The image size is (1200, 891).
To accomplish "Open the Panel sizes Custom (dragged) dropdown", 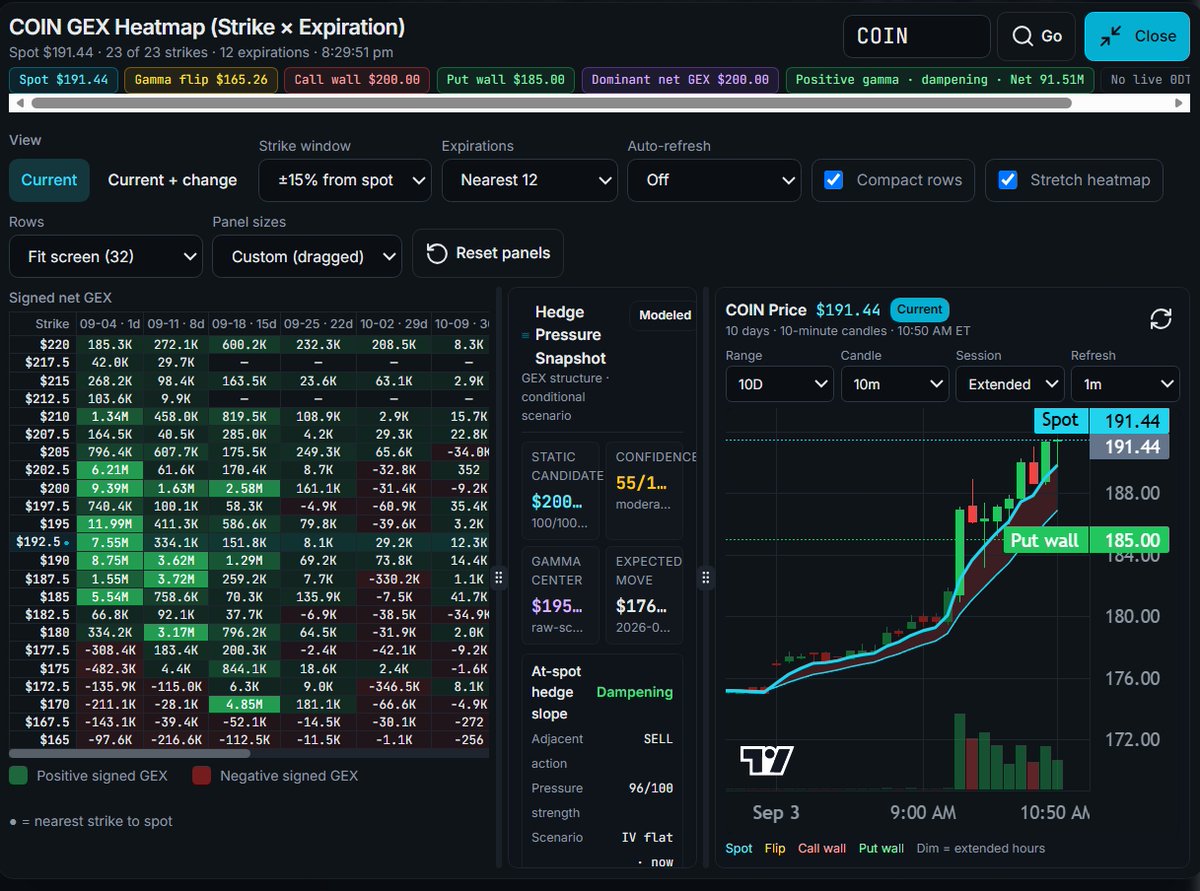I will click(x=307, y=256).
